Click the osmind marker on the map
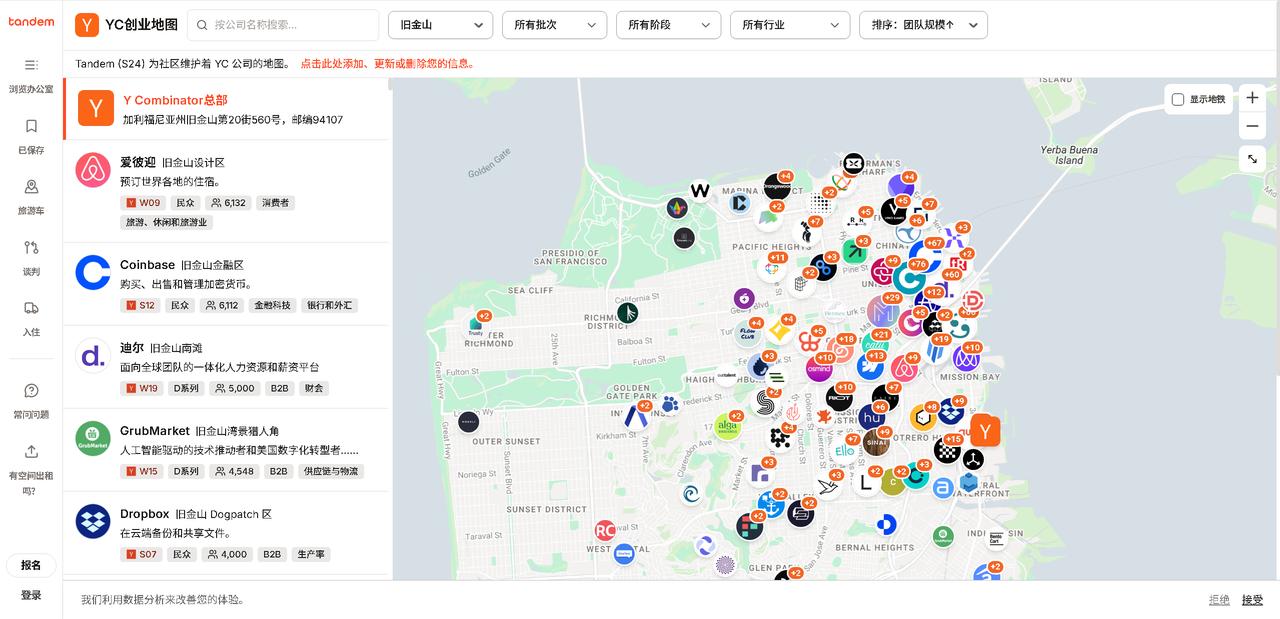1280x619 pixels. pyautogui.click(x=819, y=368)
